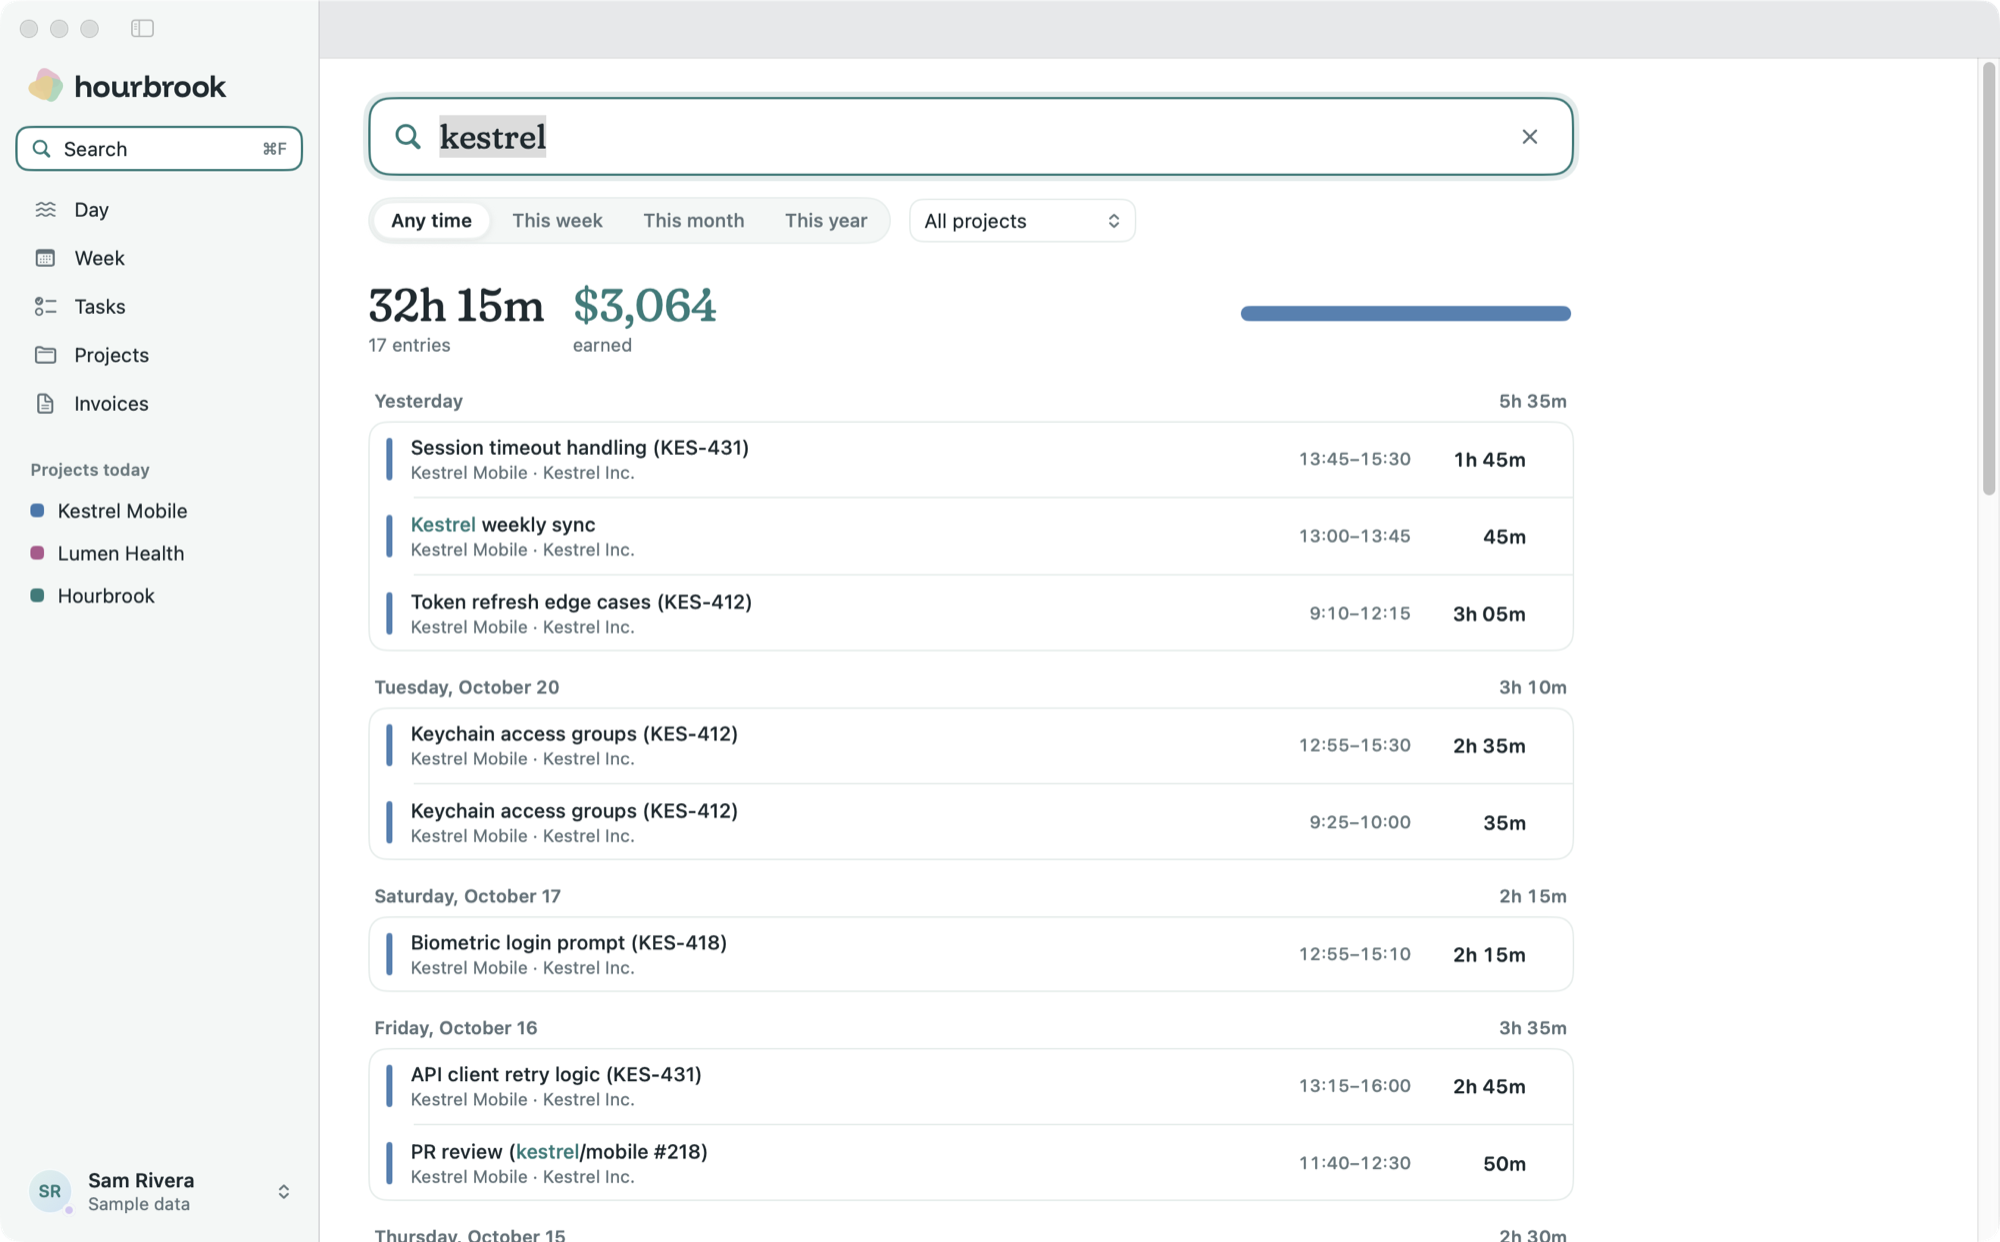The image size is (2000, 1242).
Task: Click the SR avatar for Sam Rivera
Action: 50,1191
